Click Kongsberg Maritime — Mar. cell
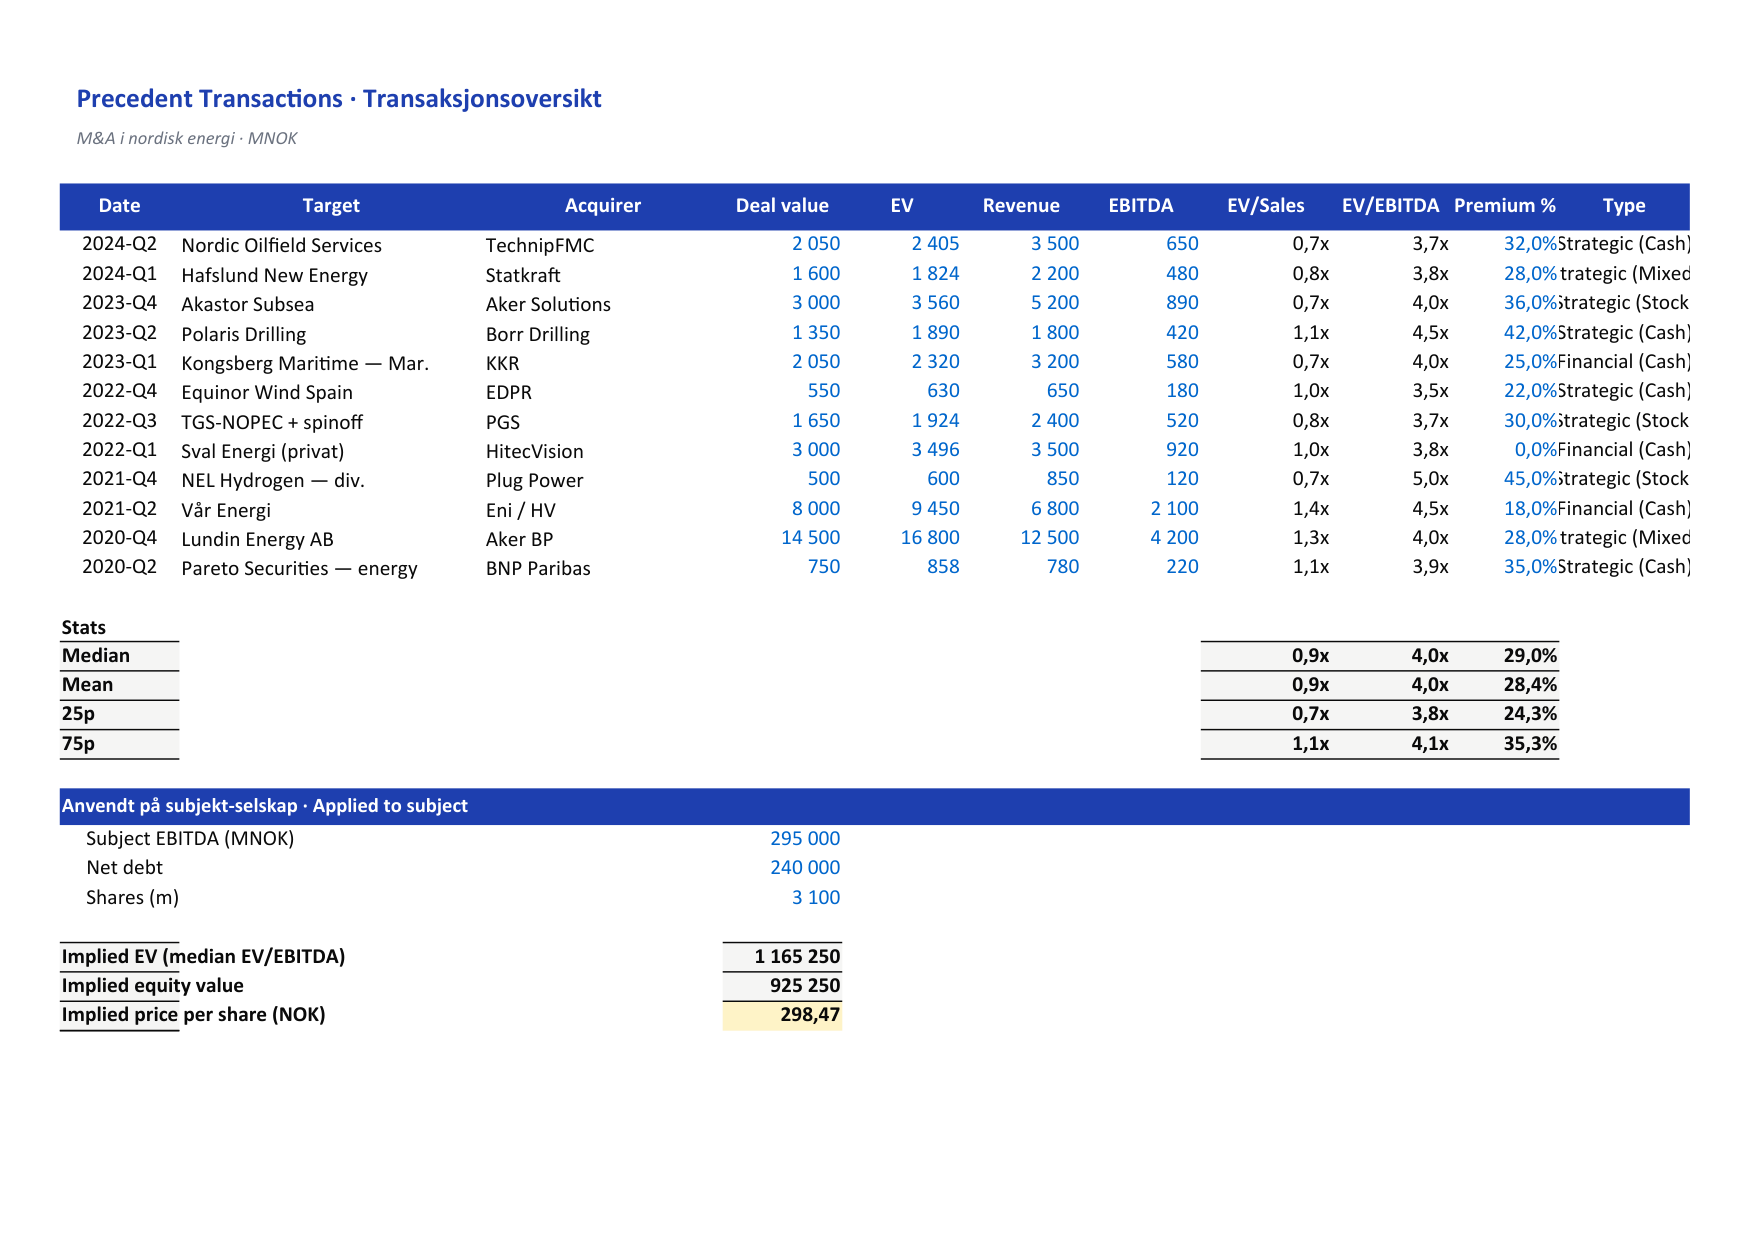The width and height of the screenshot is (1754, 1241). tap(305, 363)
